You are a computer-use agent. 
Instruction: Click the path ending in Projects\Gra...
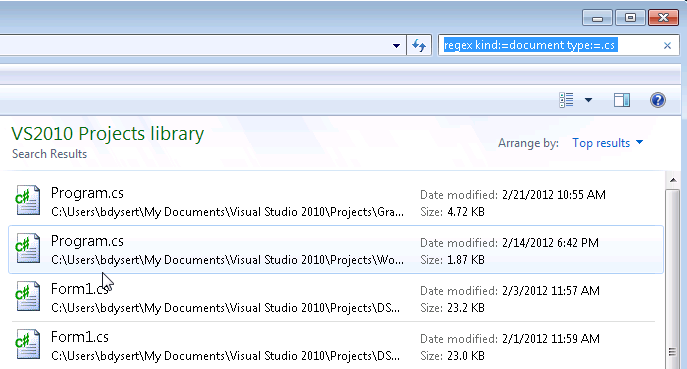click(227, 212)
